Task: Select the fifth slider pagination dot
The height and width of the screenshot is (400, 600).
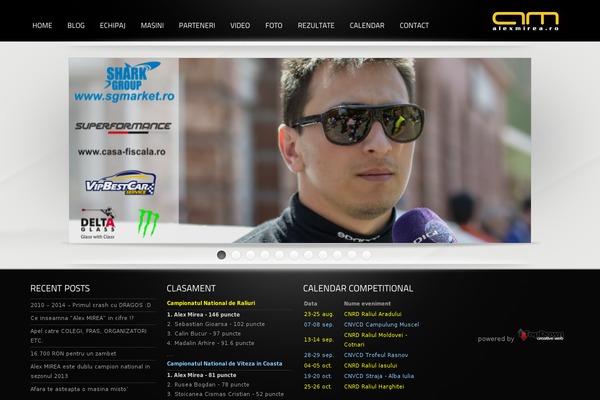Action: pyautogui.click(x=279, y=255)
